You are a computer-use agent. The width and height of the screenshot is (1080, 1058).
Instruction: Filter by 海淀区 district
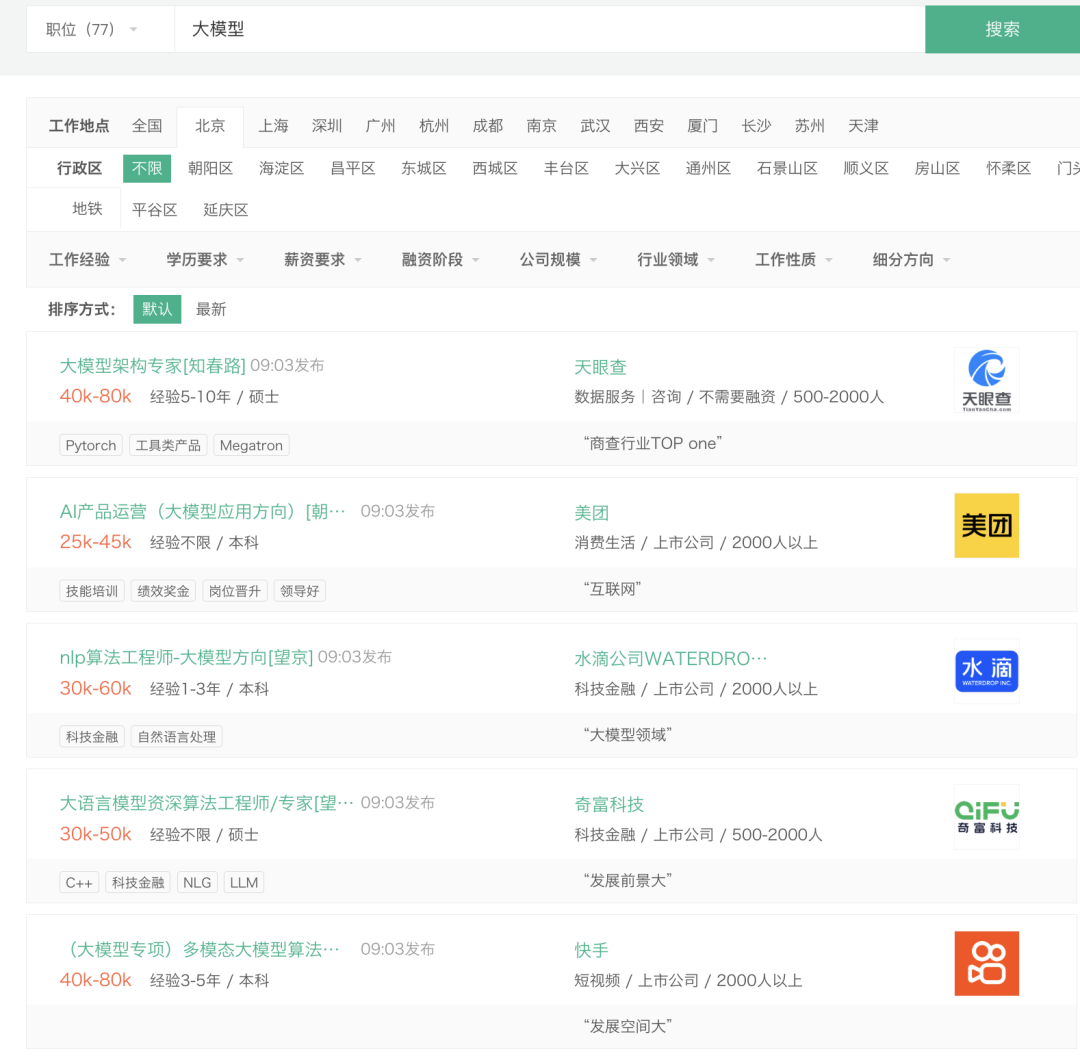281,169
